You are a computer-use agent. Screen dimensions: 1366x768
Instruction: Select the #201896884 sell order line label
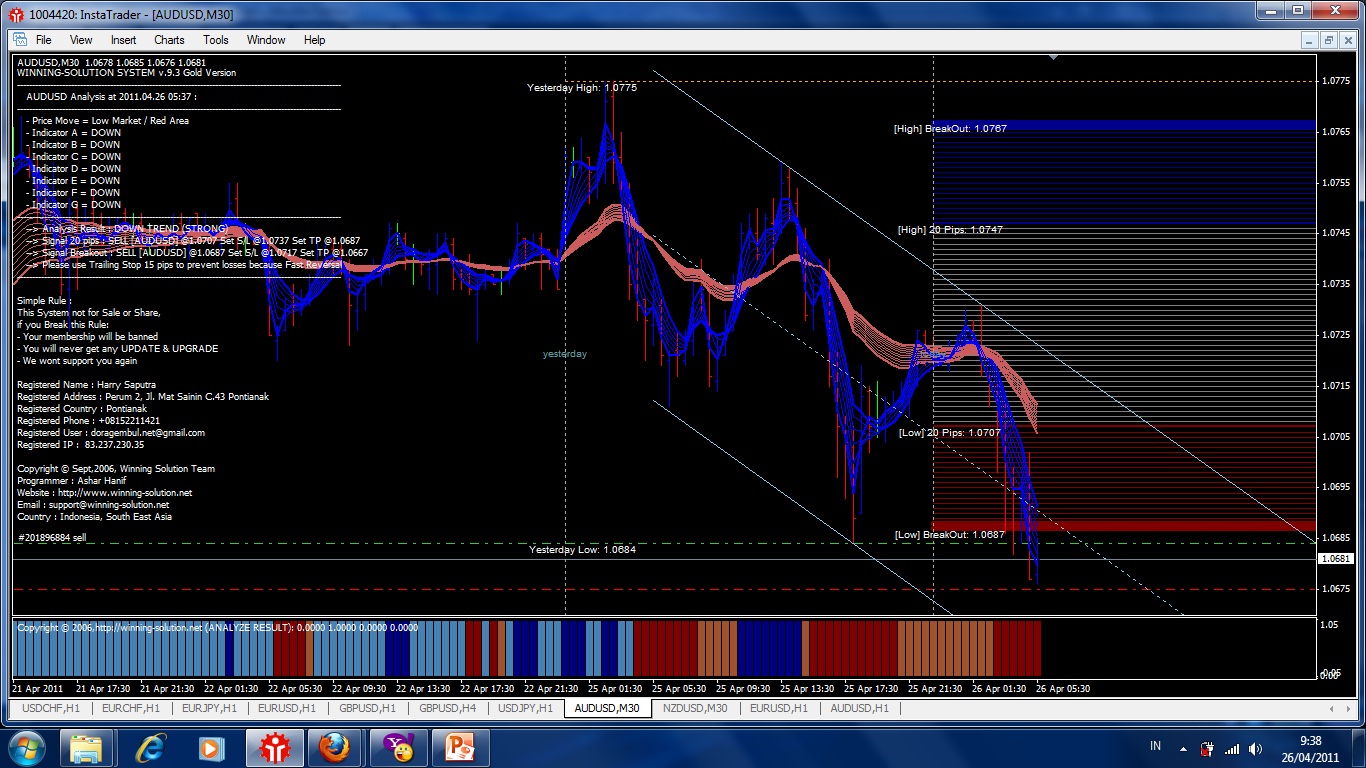click(x=52, y=537)
